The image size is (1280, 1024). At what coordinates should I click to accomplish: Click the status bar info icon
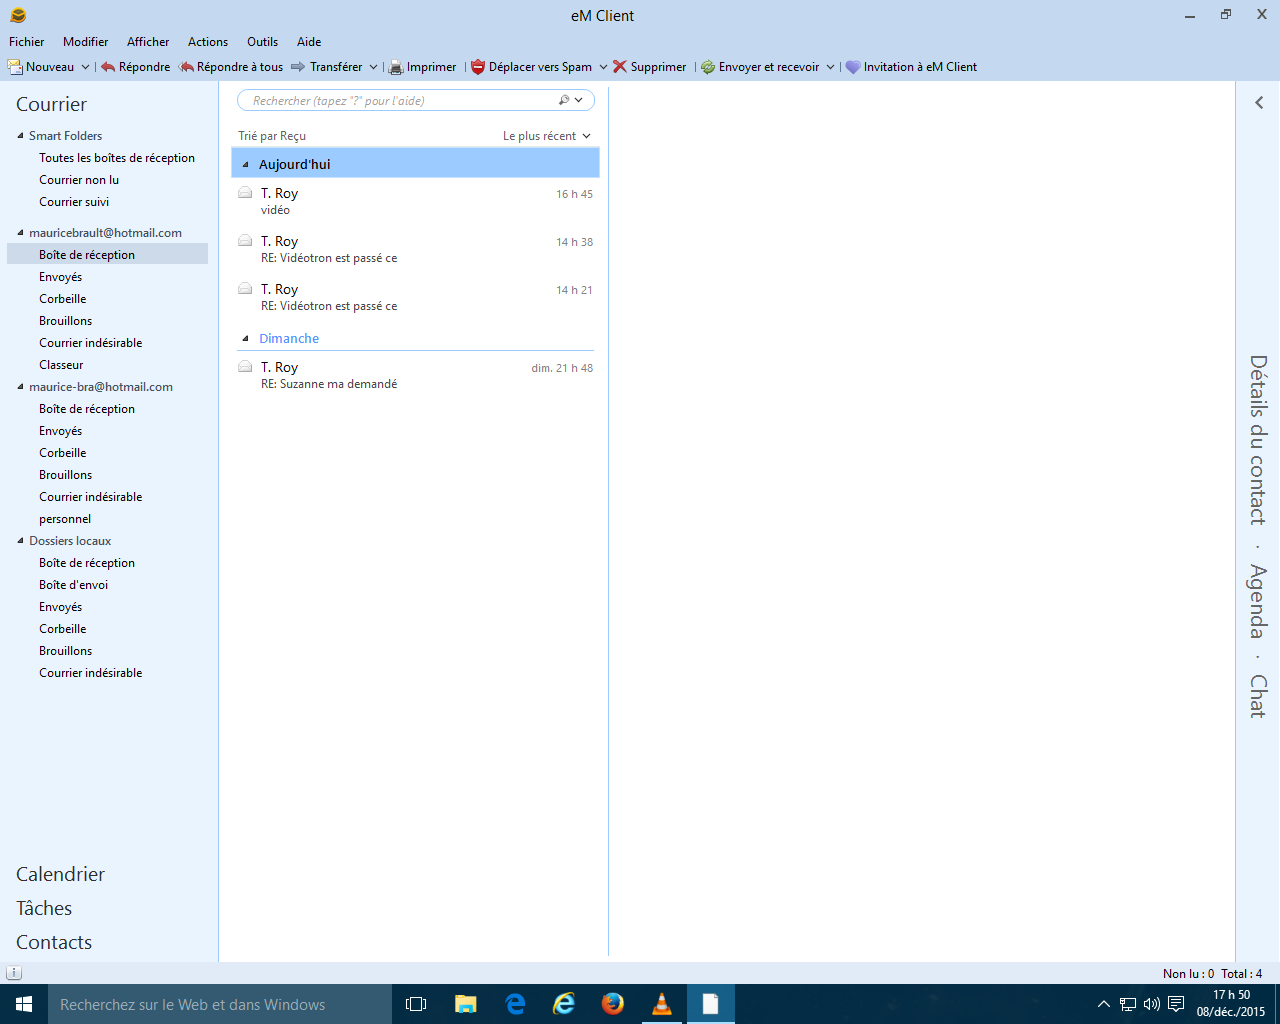[14, 973]
